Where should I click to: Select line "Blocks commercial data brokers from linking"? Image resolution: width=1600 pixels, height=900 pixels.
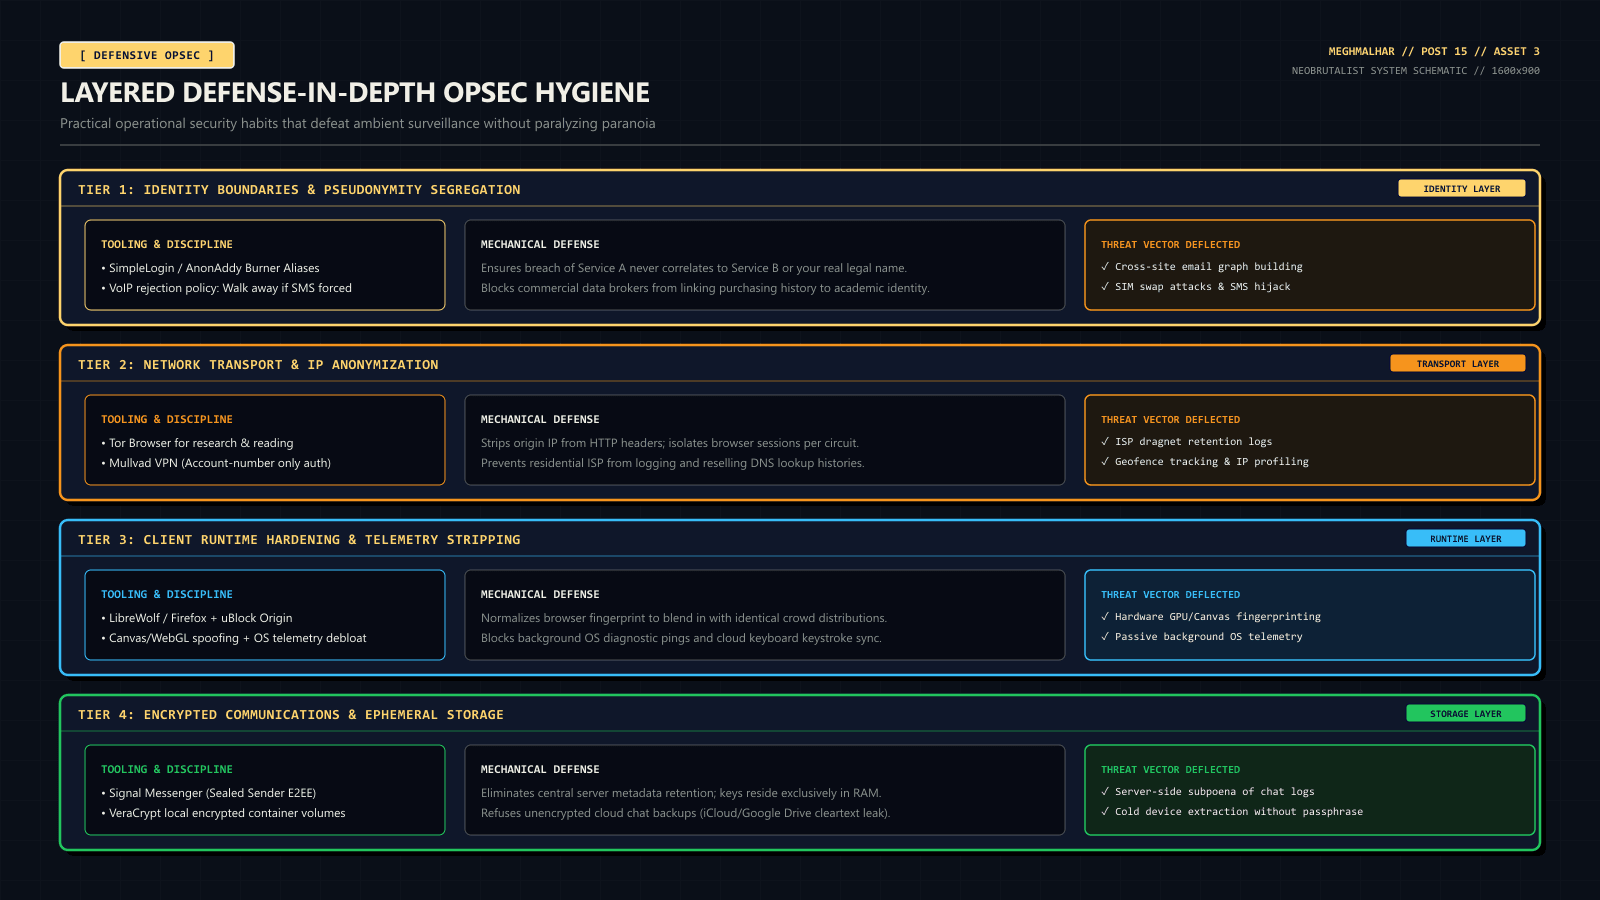[x=705, y=288]
